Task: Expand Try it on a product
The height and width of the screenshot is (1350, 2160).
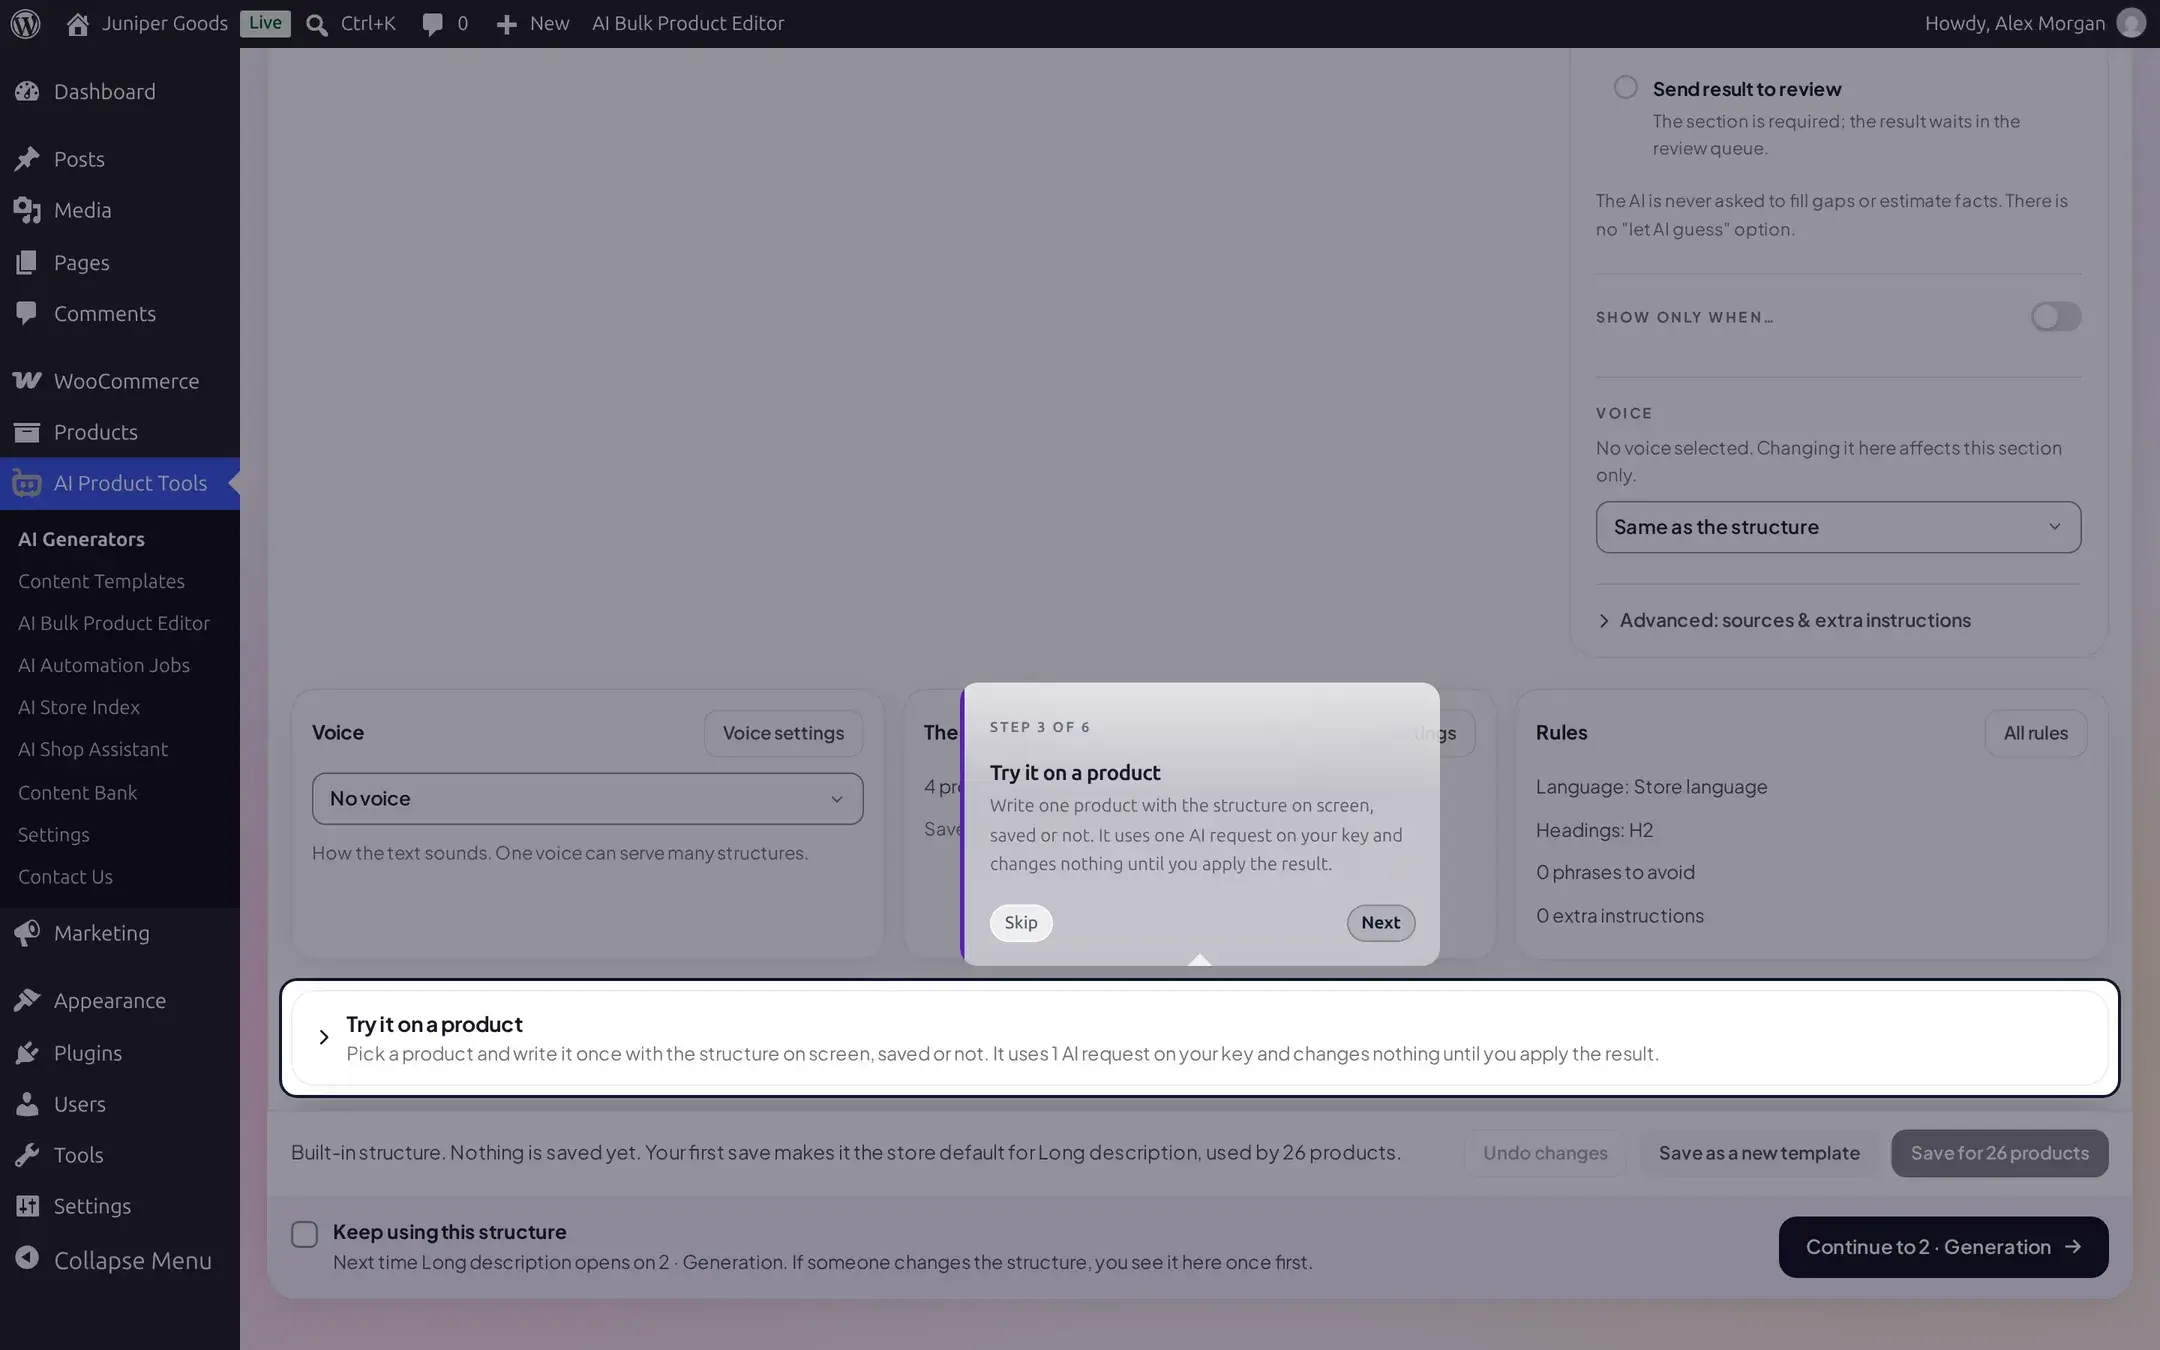Action: pos(1199,1038)
